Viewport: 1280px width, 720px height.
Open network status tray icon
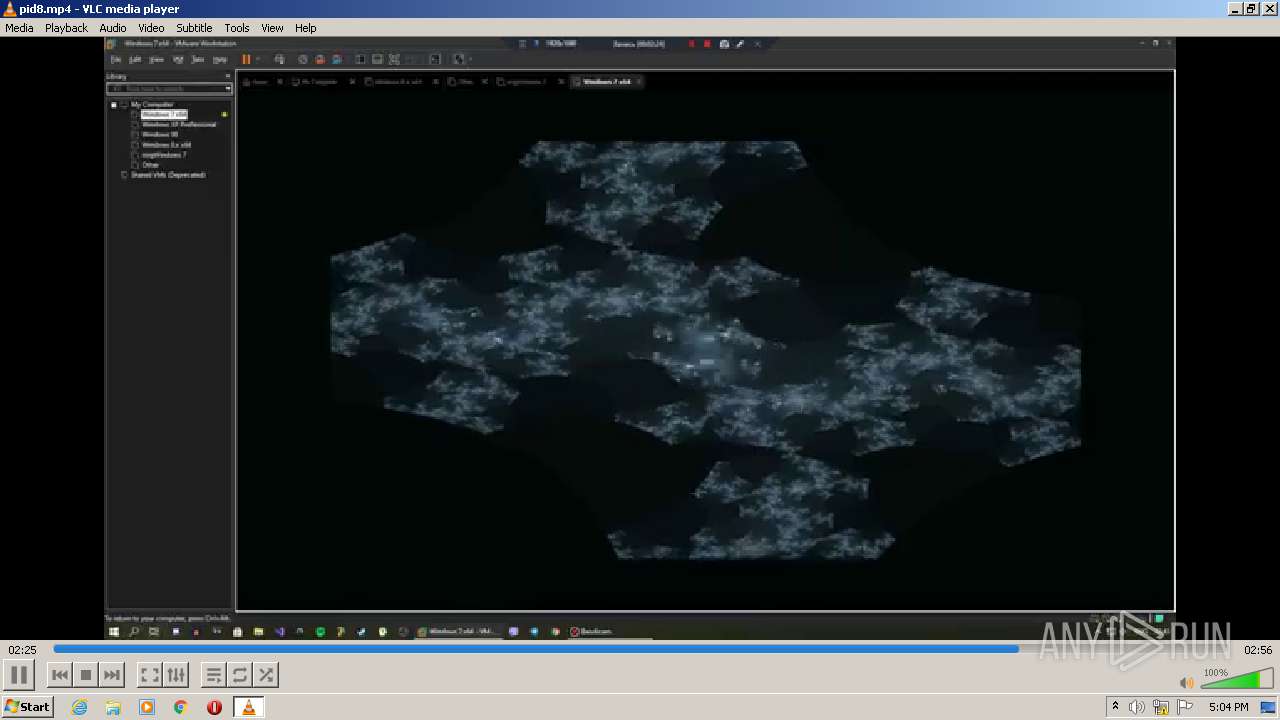pyautogui.click(x=1161, y=707)
